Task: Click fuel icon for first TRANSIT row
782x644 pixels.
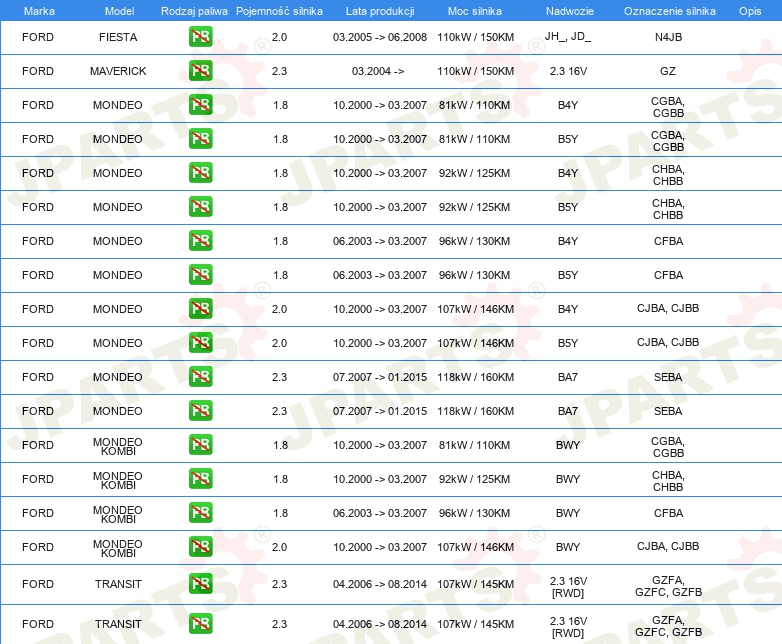Action: tap(200, 584)
